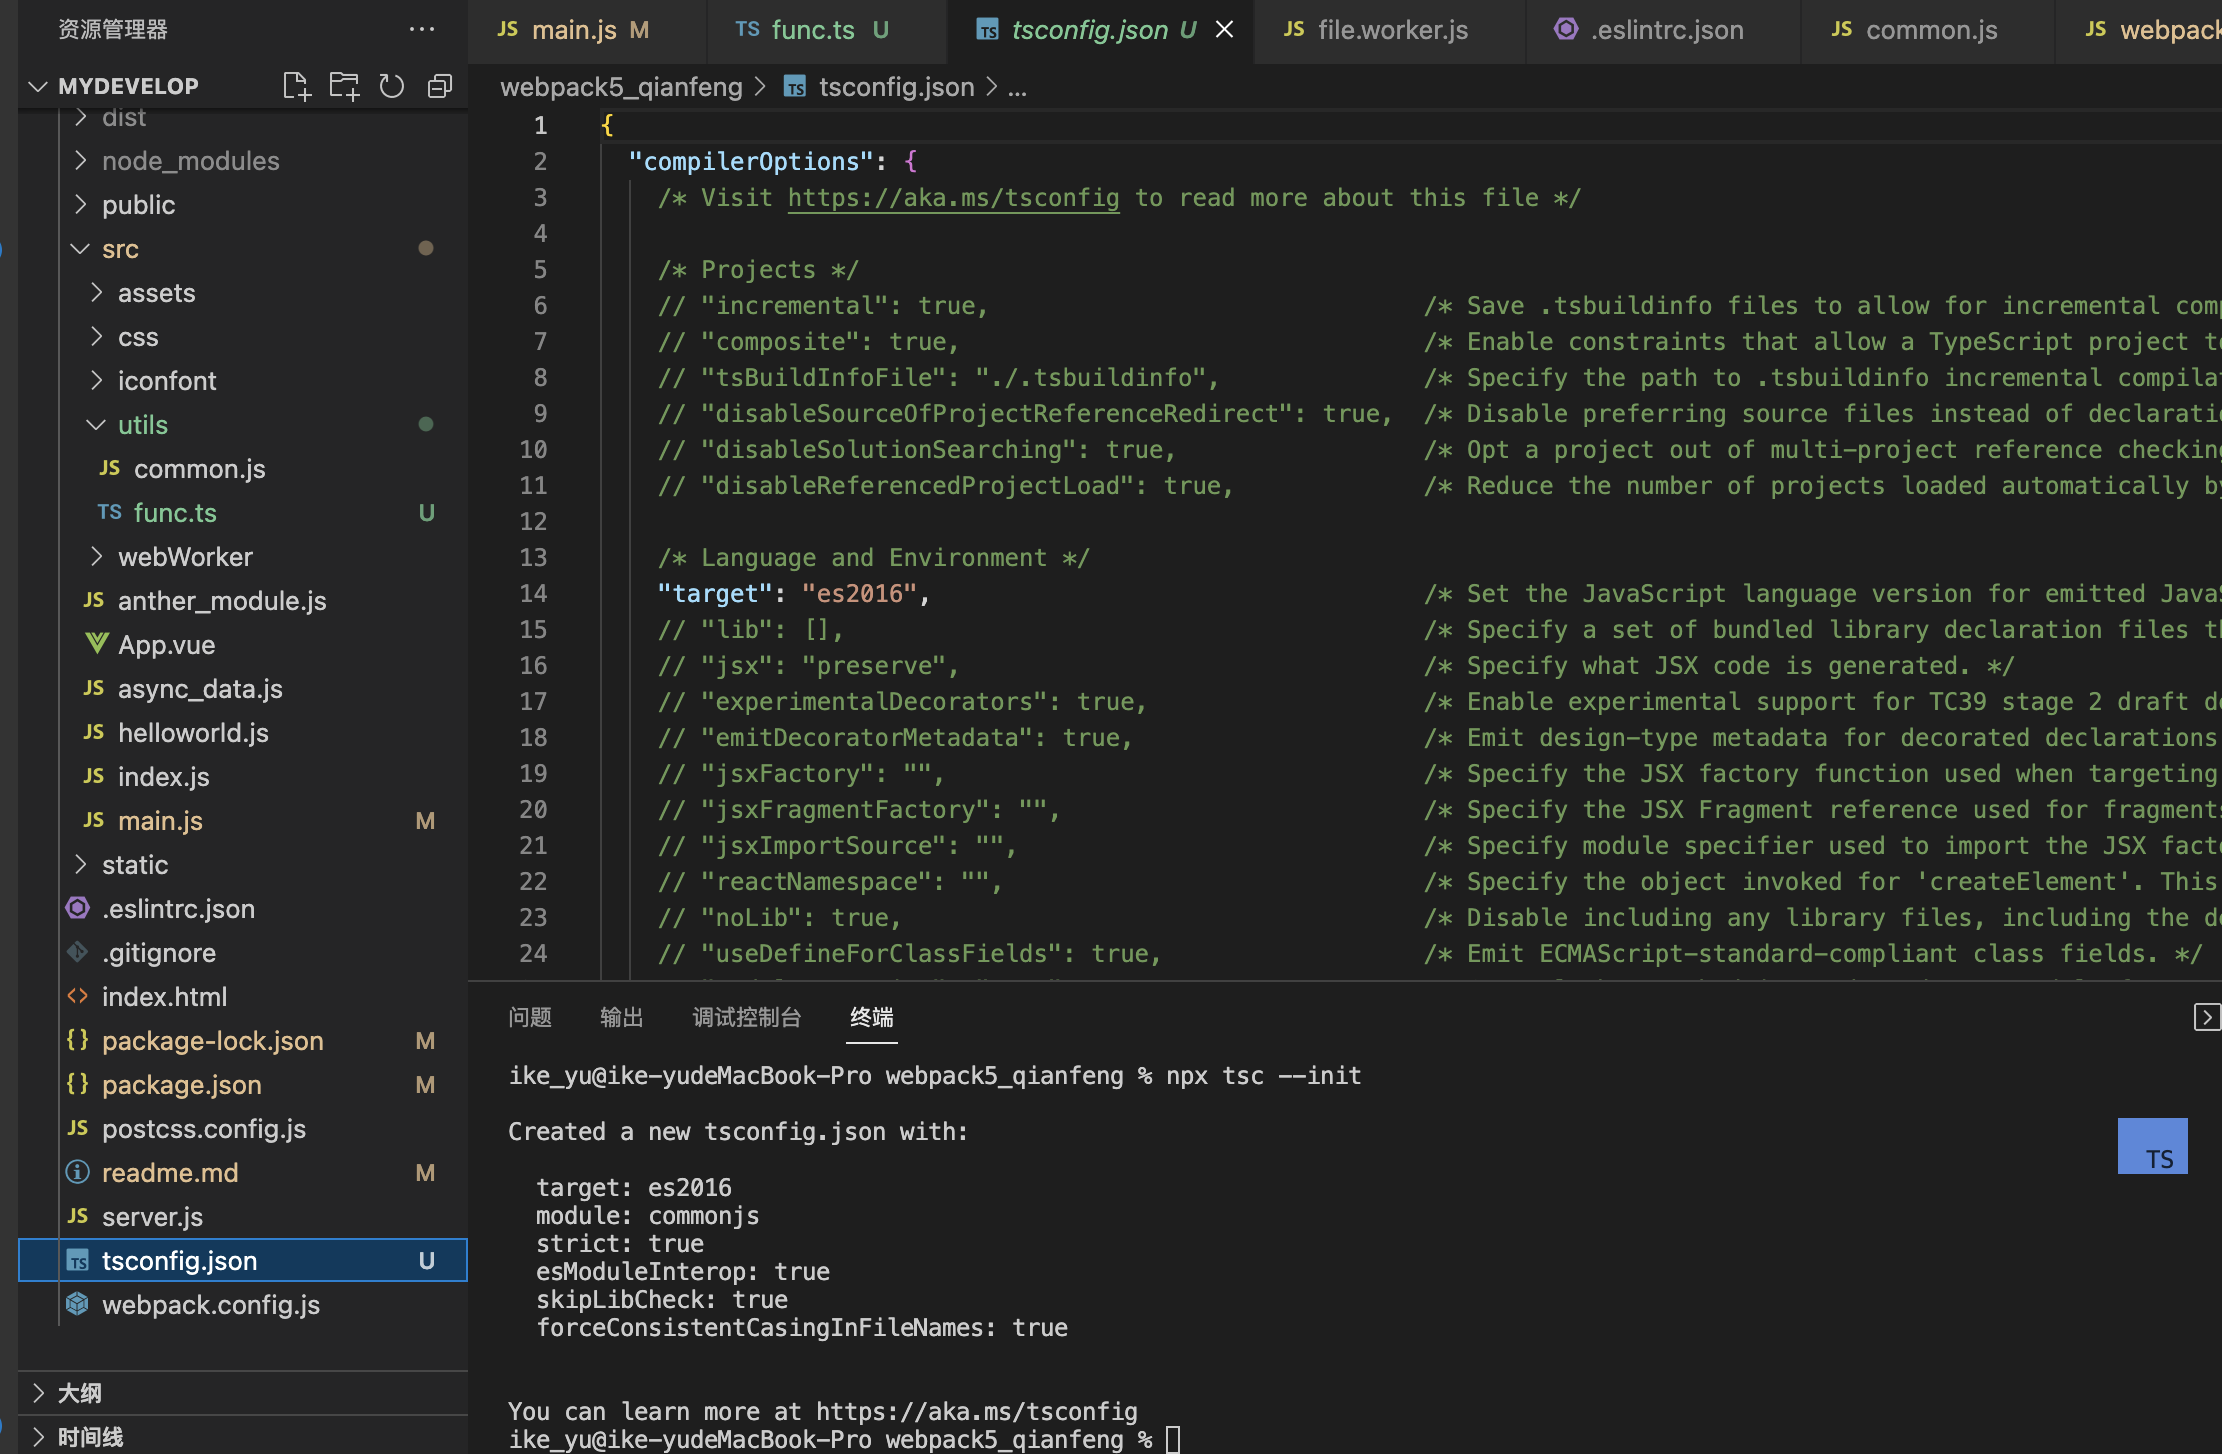The image size is (2222, 1454).
Task: Click the webpack5_qianfeng breadcrumb segment
Action: click(x=621, y=87)
